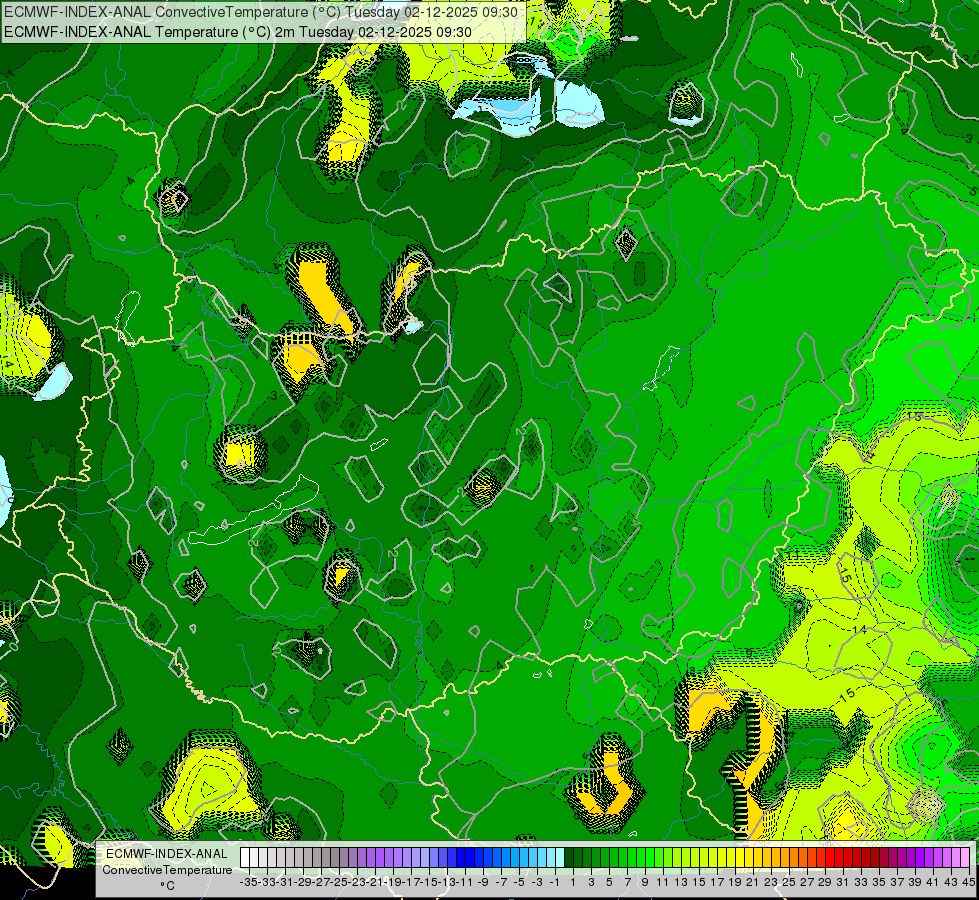Click the 5 legend tick label
This screenshot has width=979, height=900.
[609, 883]
